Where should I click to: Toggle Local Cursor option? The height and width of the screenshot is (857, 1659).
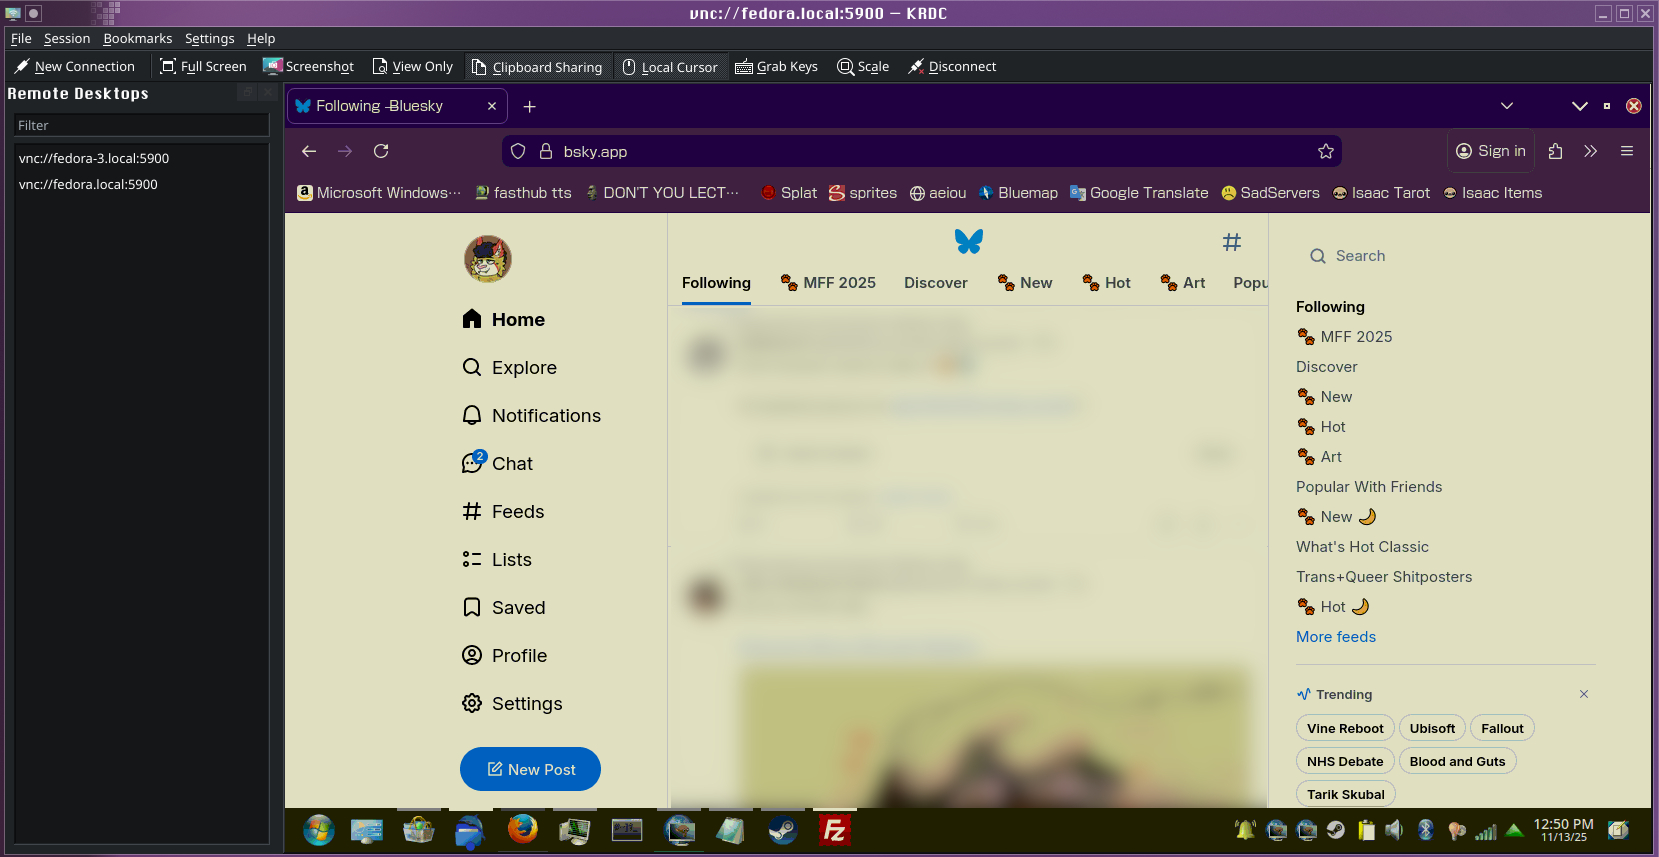(x=670, y=67)
